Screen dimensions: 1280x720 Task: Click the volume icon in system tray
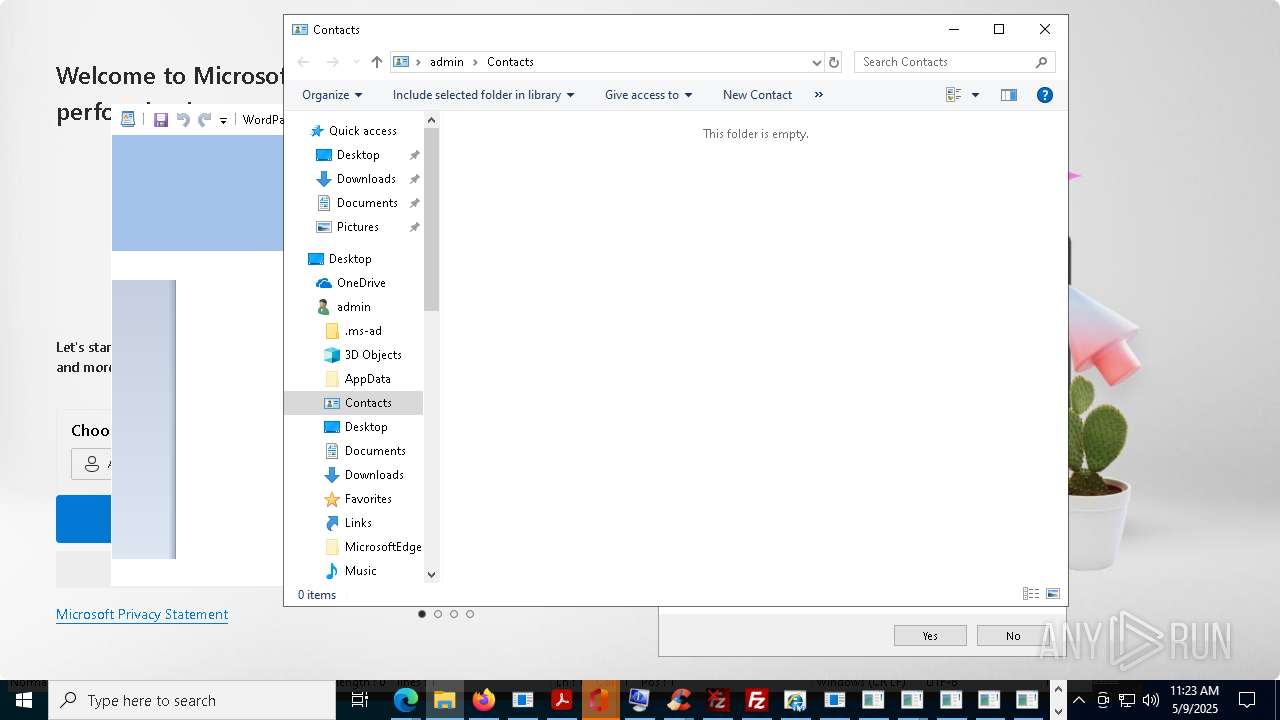pos(1150,700)
